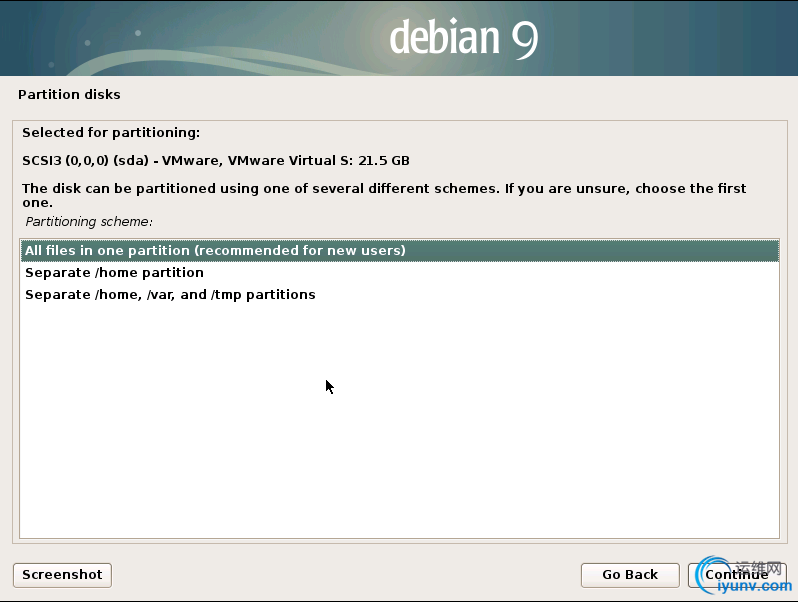Go Back to previous installer step
The width and height of the screenshot is (798, 602).
coord(630,575)
